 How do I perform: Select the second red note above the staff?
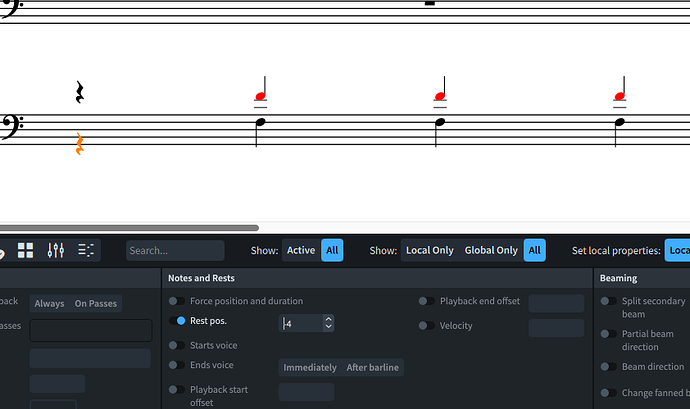tap(440, 96)
